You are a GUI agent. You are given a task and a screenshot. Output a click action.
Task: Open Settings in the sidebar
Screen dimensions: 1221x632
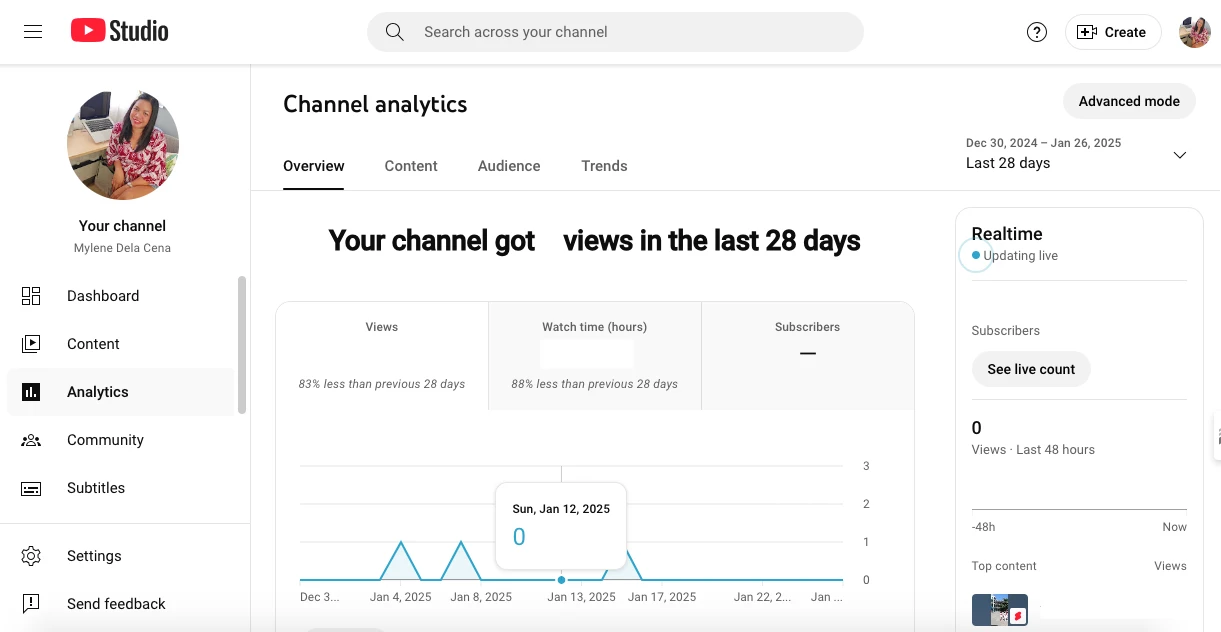tap(120, 556)
